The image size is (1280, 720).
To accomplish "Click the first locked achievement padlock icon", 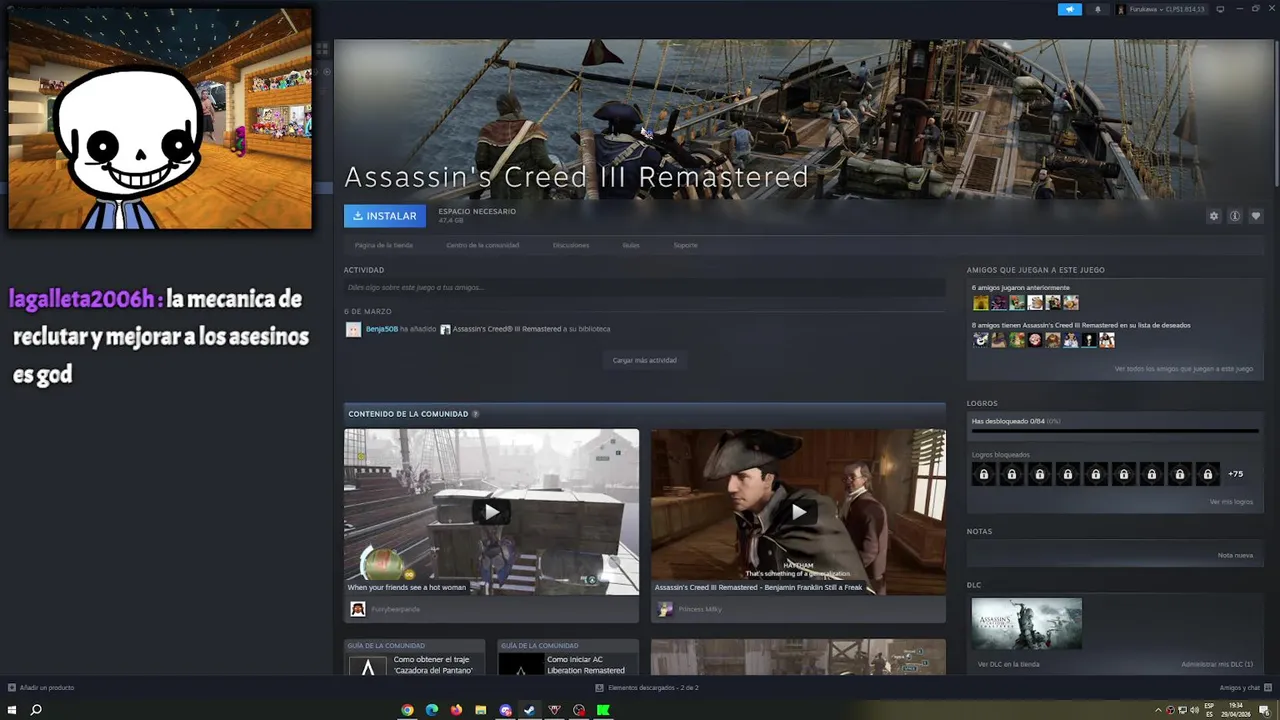I will click(x=983, y=474).
